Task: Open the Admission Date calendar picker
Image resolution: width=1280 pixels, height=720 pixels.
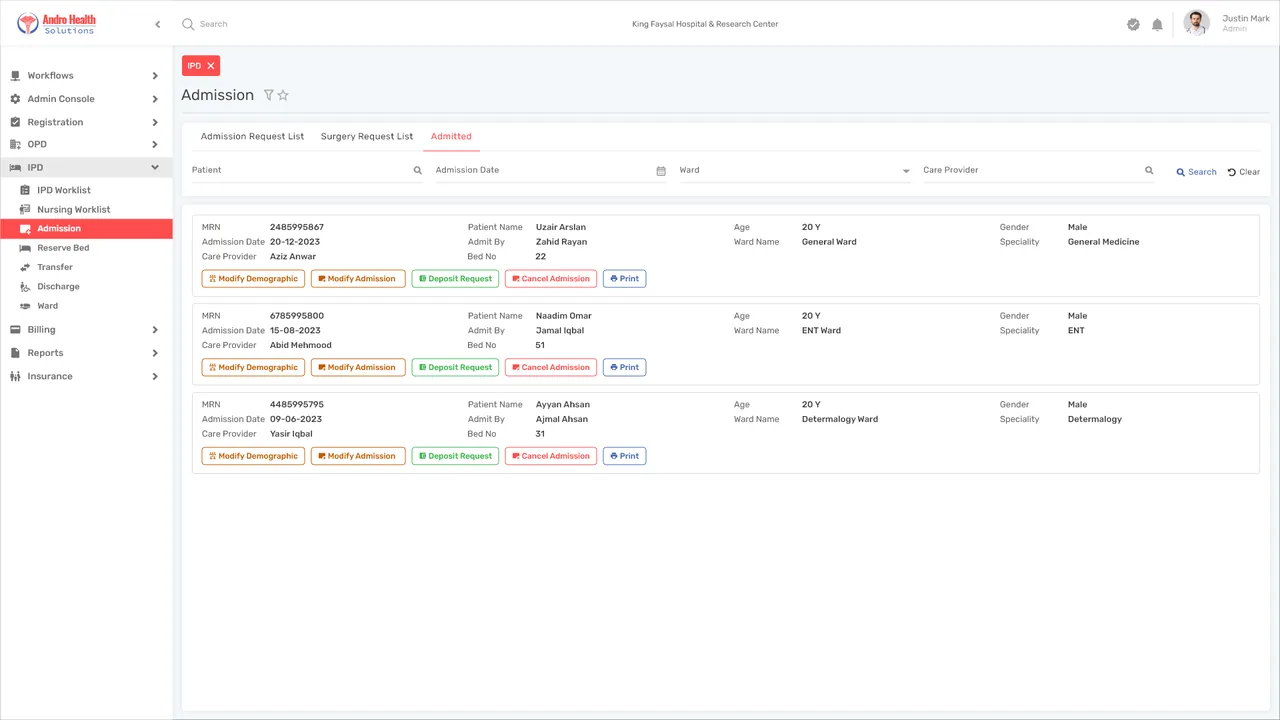Action: point(661,171)
